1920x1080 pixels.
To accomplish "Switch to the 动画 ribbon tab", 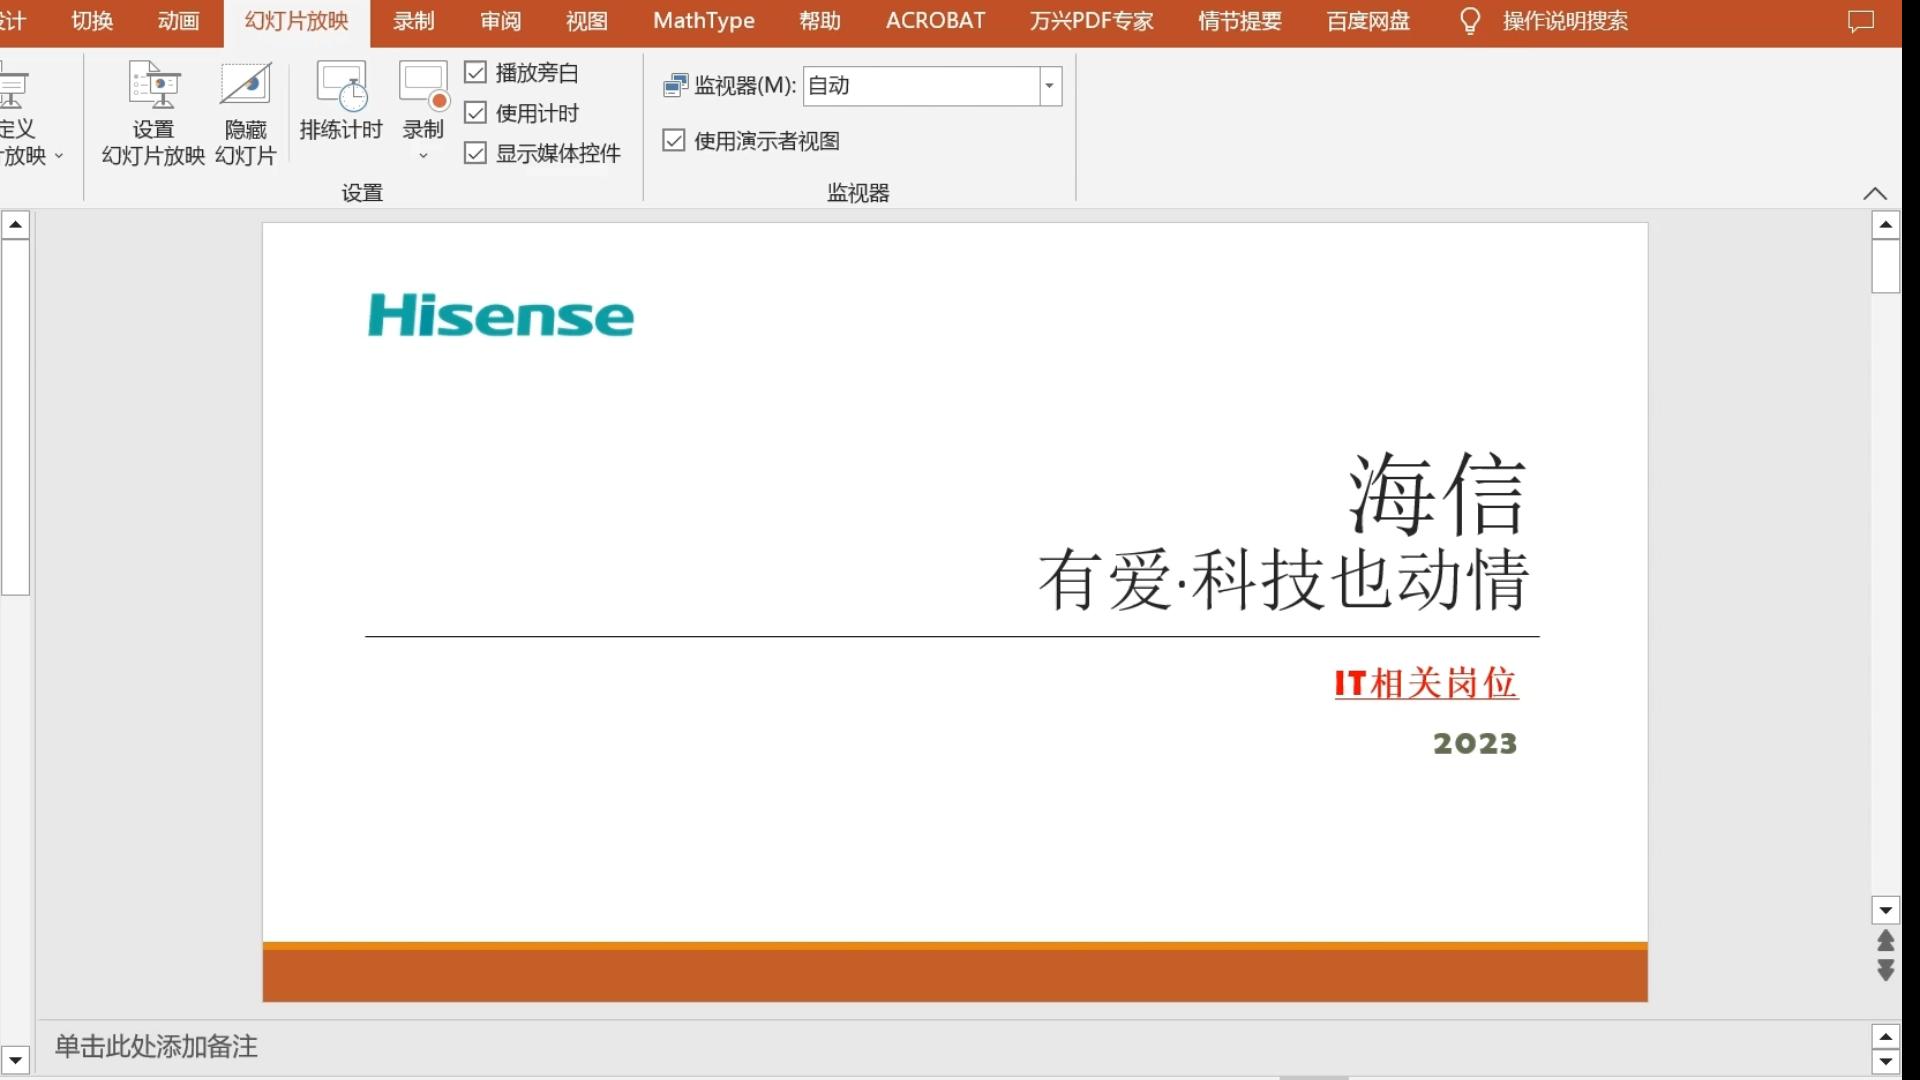I will [x=177, y=20].
